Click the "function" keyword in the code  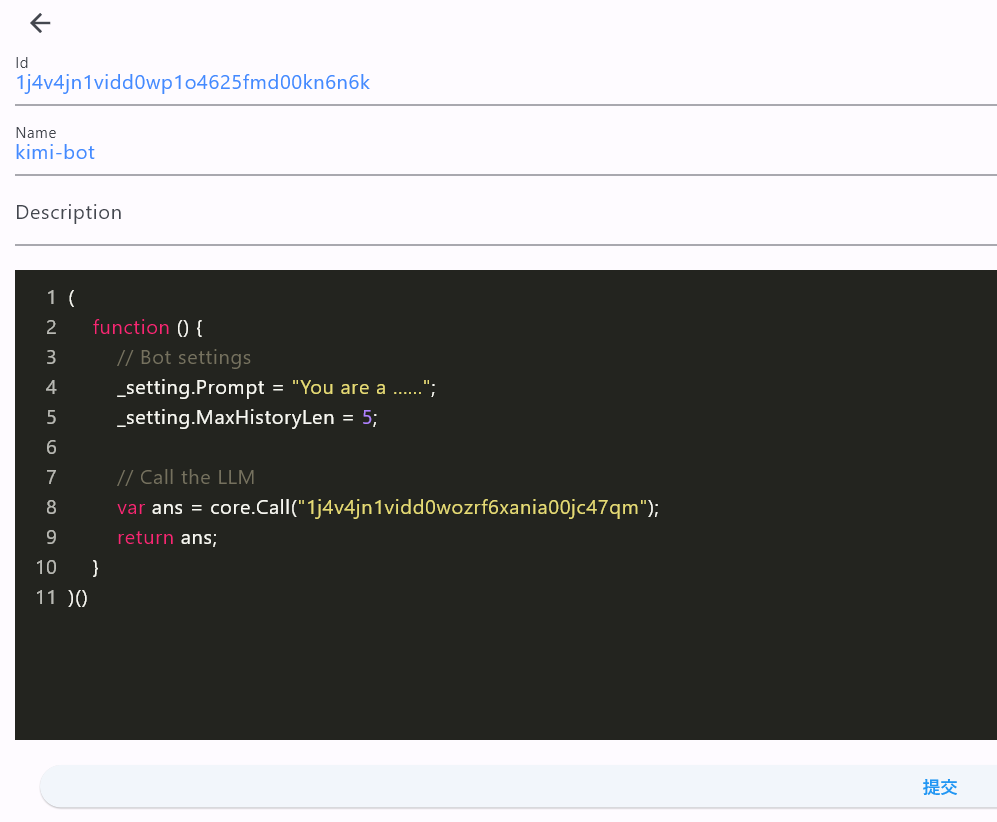(131, 328)
